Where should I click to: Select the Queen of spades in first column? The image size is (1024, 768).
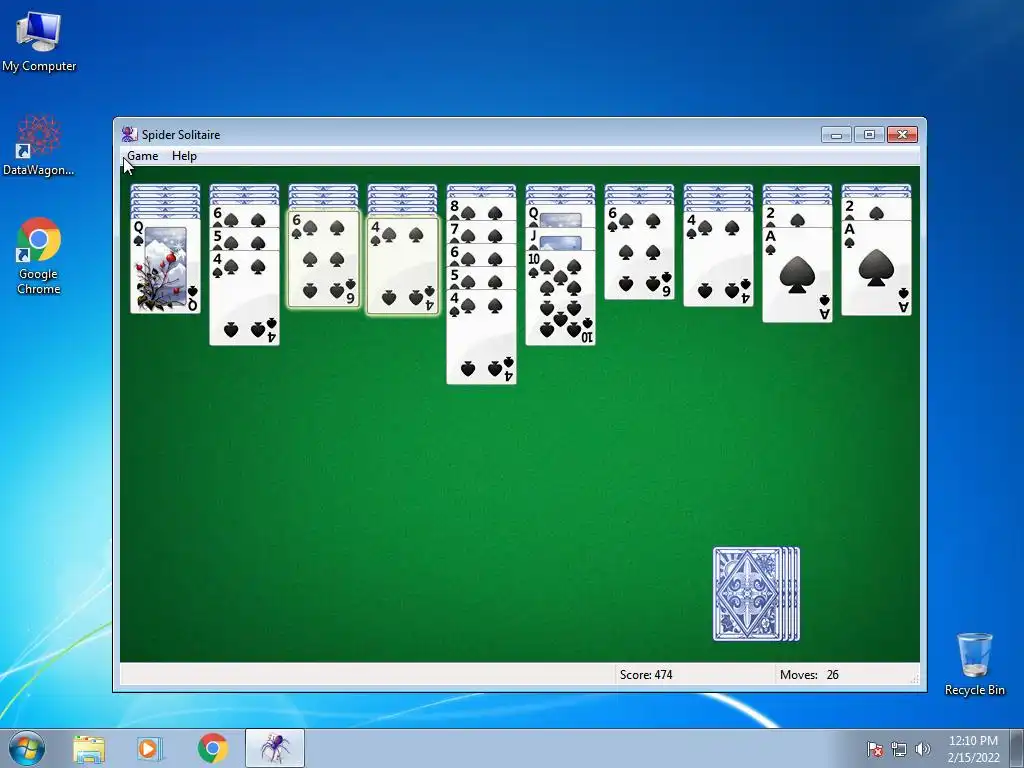tap(165, 266)
